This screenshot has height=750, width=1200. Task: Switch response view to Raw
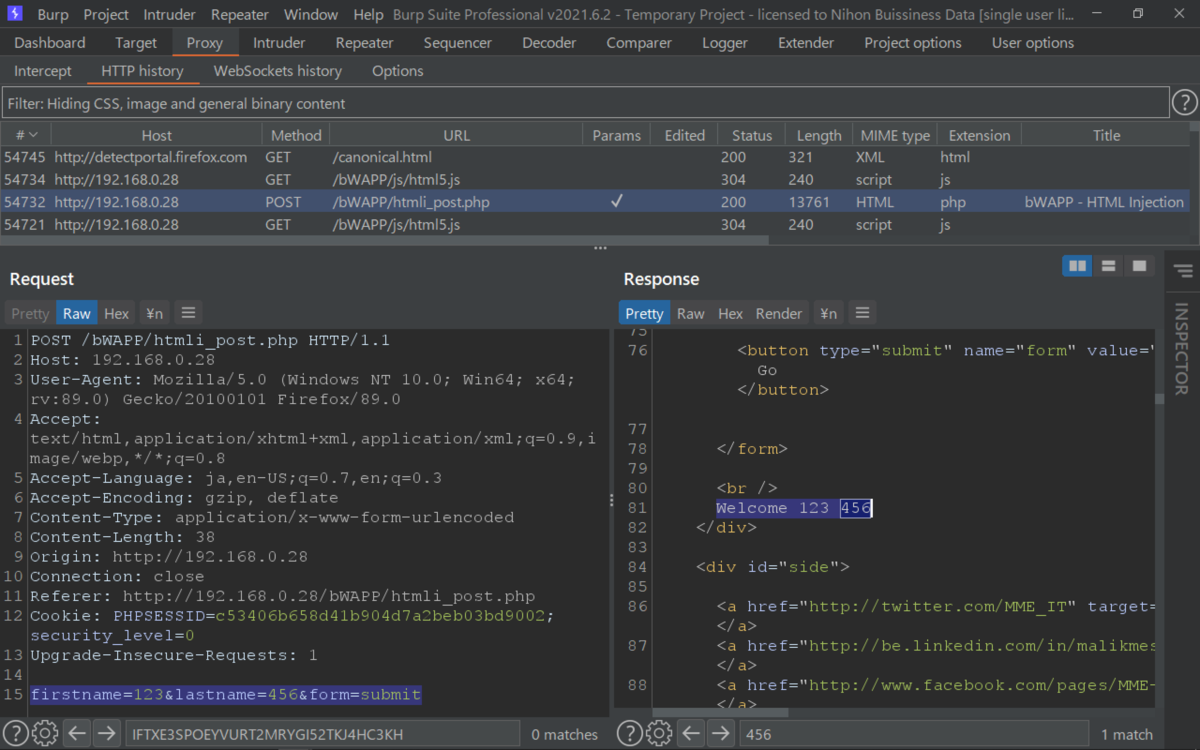(x=691, y=313)
